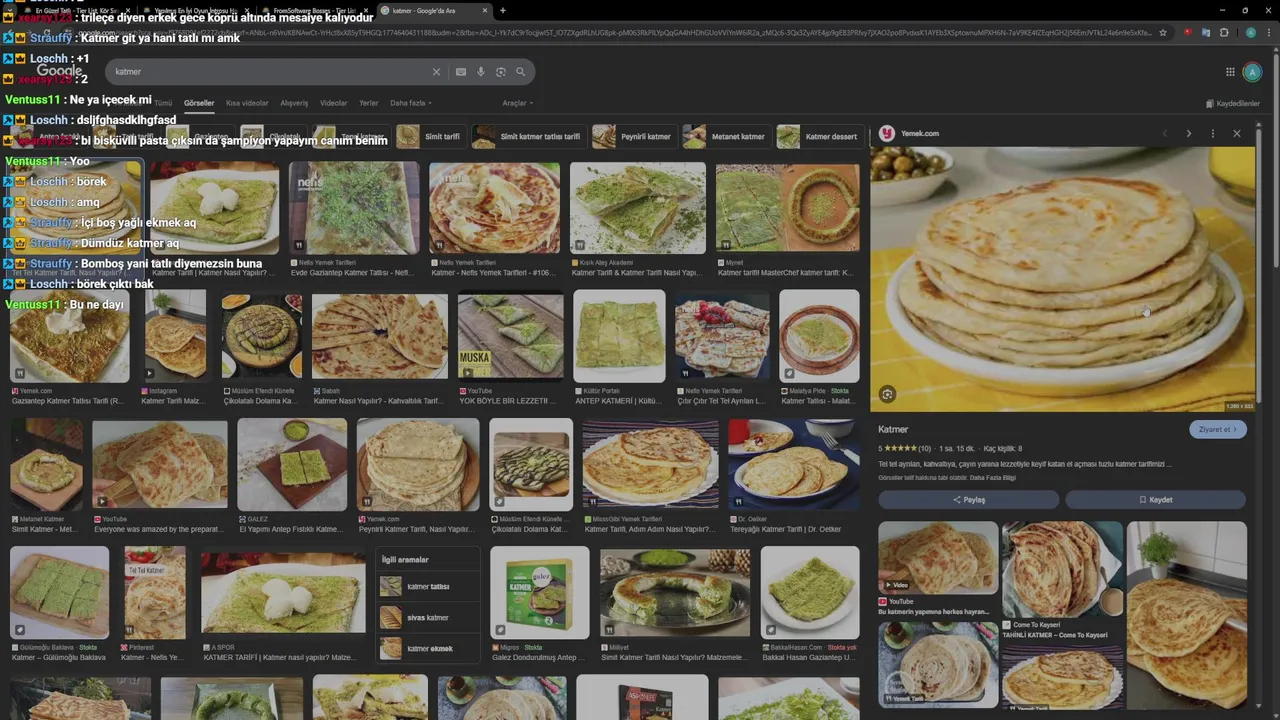The height and width of the screenshot is (720, 1280).
Task: Select the Simit tarifi suggestion chip
Action: click(x=430, y=137)
